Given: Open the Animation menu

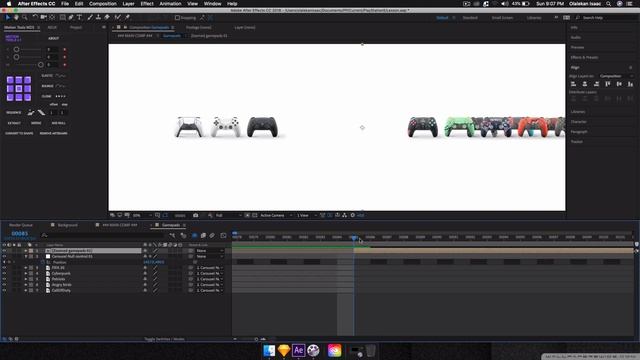Looking at the screenshot, I should pyautogui.click(x=170, y=4).
